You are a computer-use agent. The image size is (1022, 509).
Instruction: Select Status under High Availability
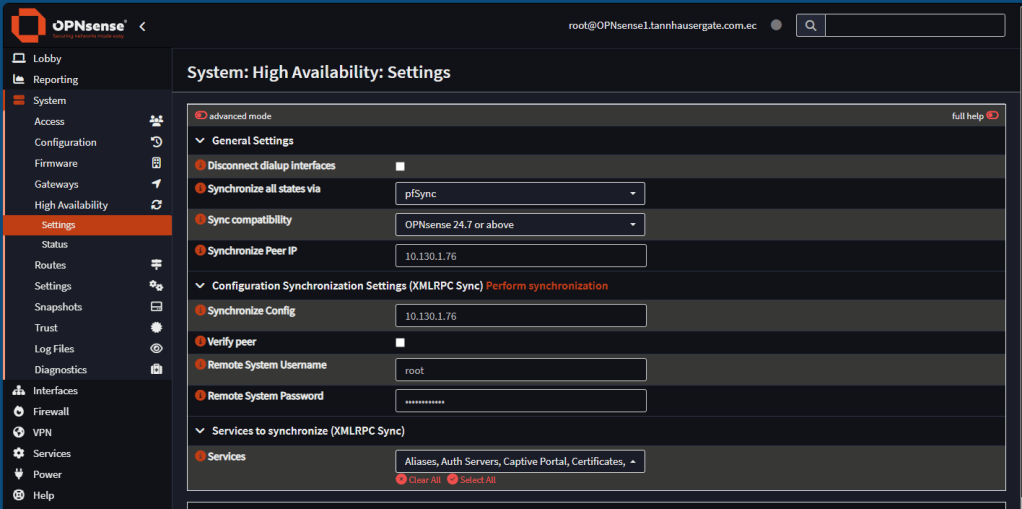[x=55, y=244]
